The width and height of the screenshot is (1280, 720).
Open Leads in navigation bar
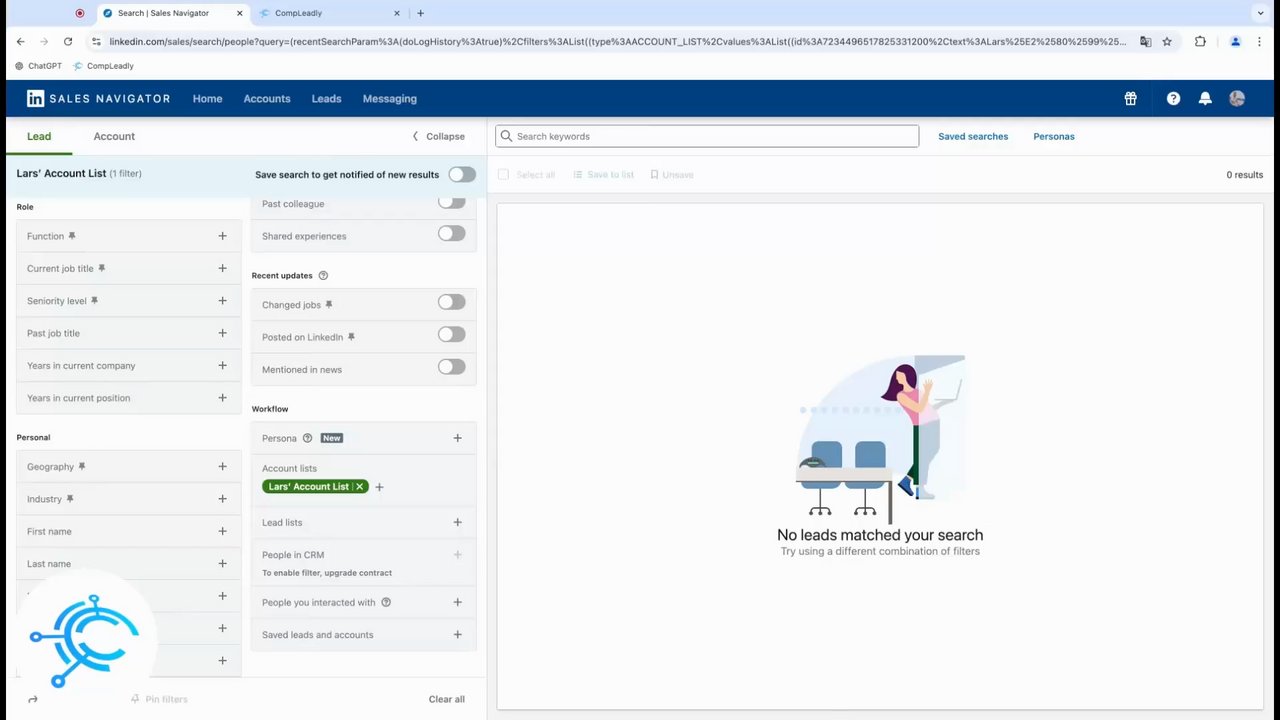[326, 99]
